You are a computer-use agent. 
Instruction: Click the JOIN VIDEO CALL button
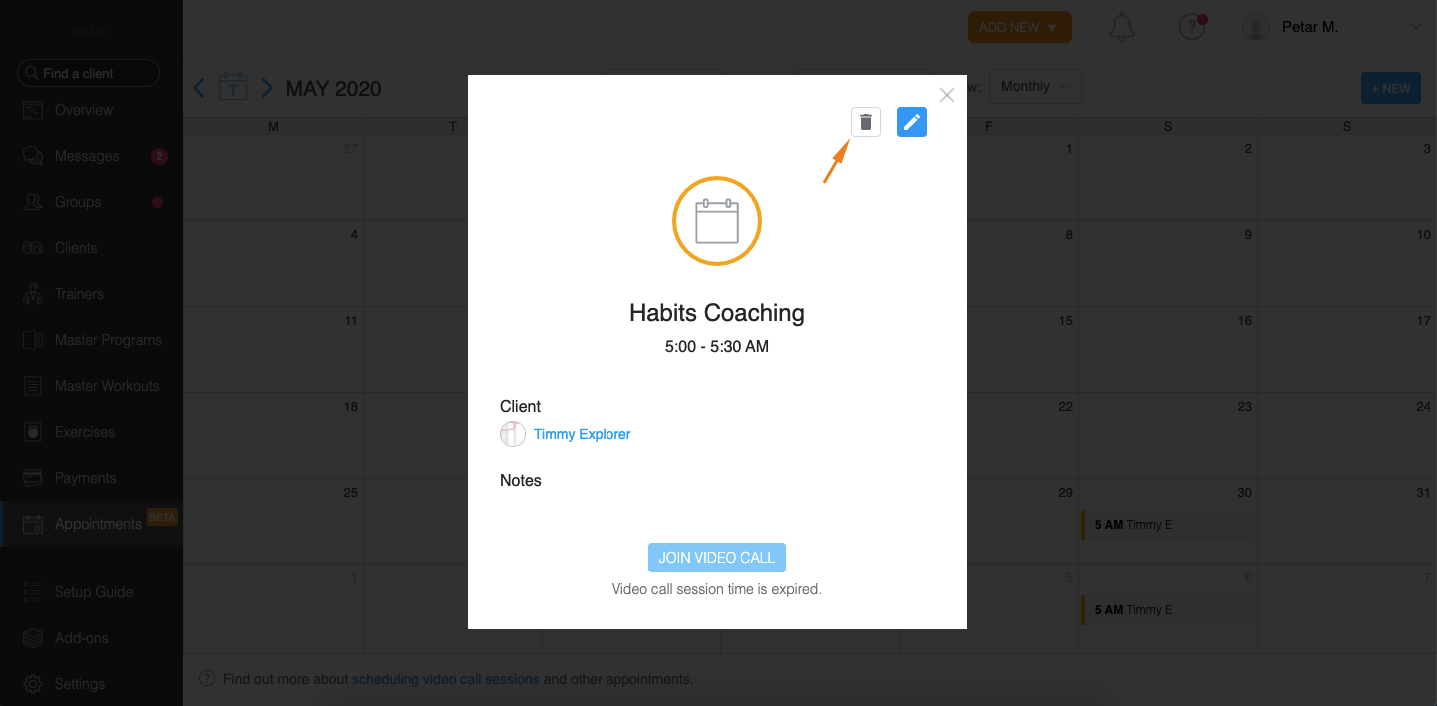717,557
